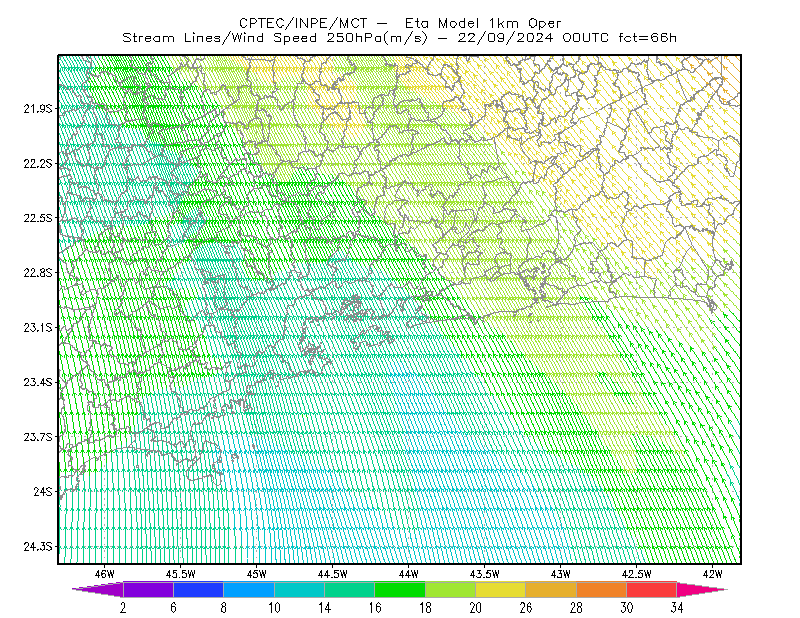
Task: Click legend value '14'
Action: click(x=324, y=608)
